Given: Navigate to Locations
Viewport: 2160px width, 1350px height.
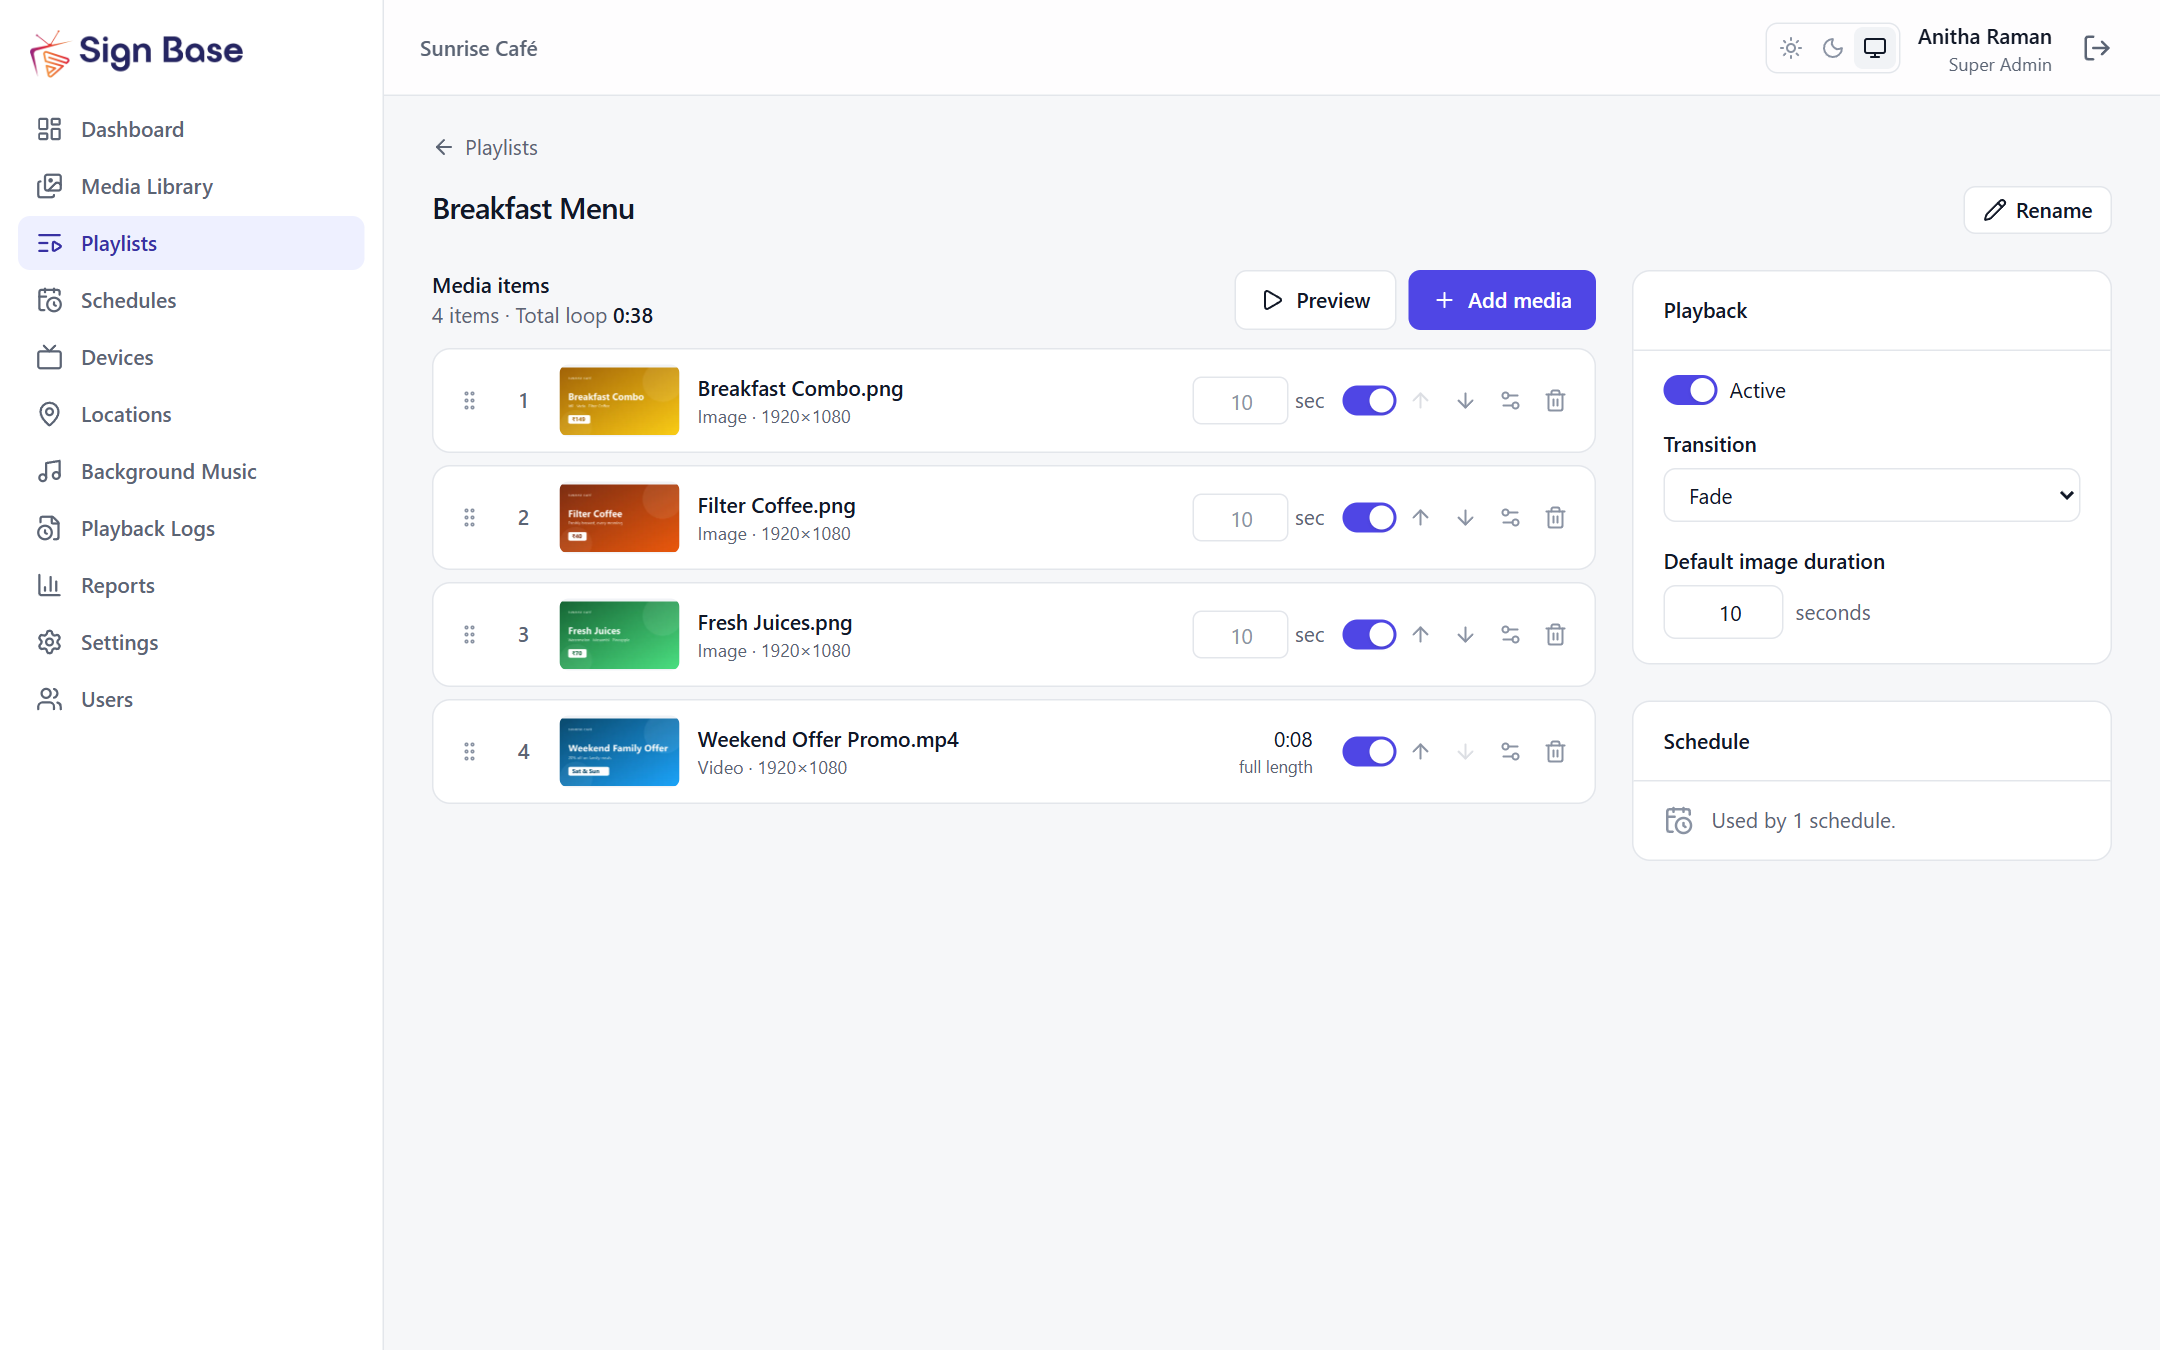Looking at the screenshot, I should click(191, 414).
